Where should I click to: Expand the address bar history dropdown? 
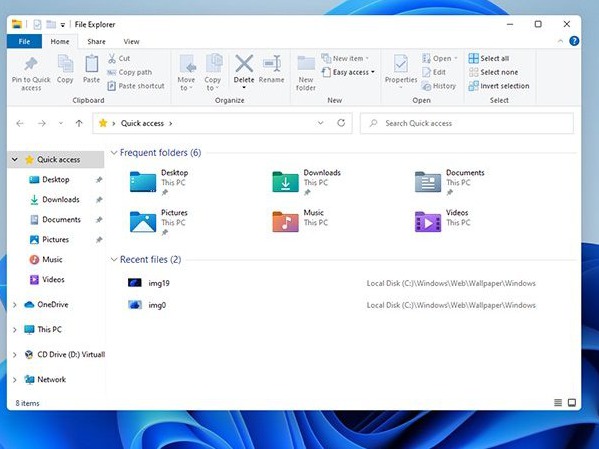(x=321, y=123)
